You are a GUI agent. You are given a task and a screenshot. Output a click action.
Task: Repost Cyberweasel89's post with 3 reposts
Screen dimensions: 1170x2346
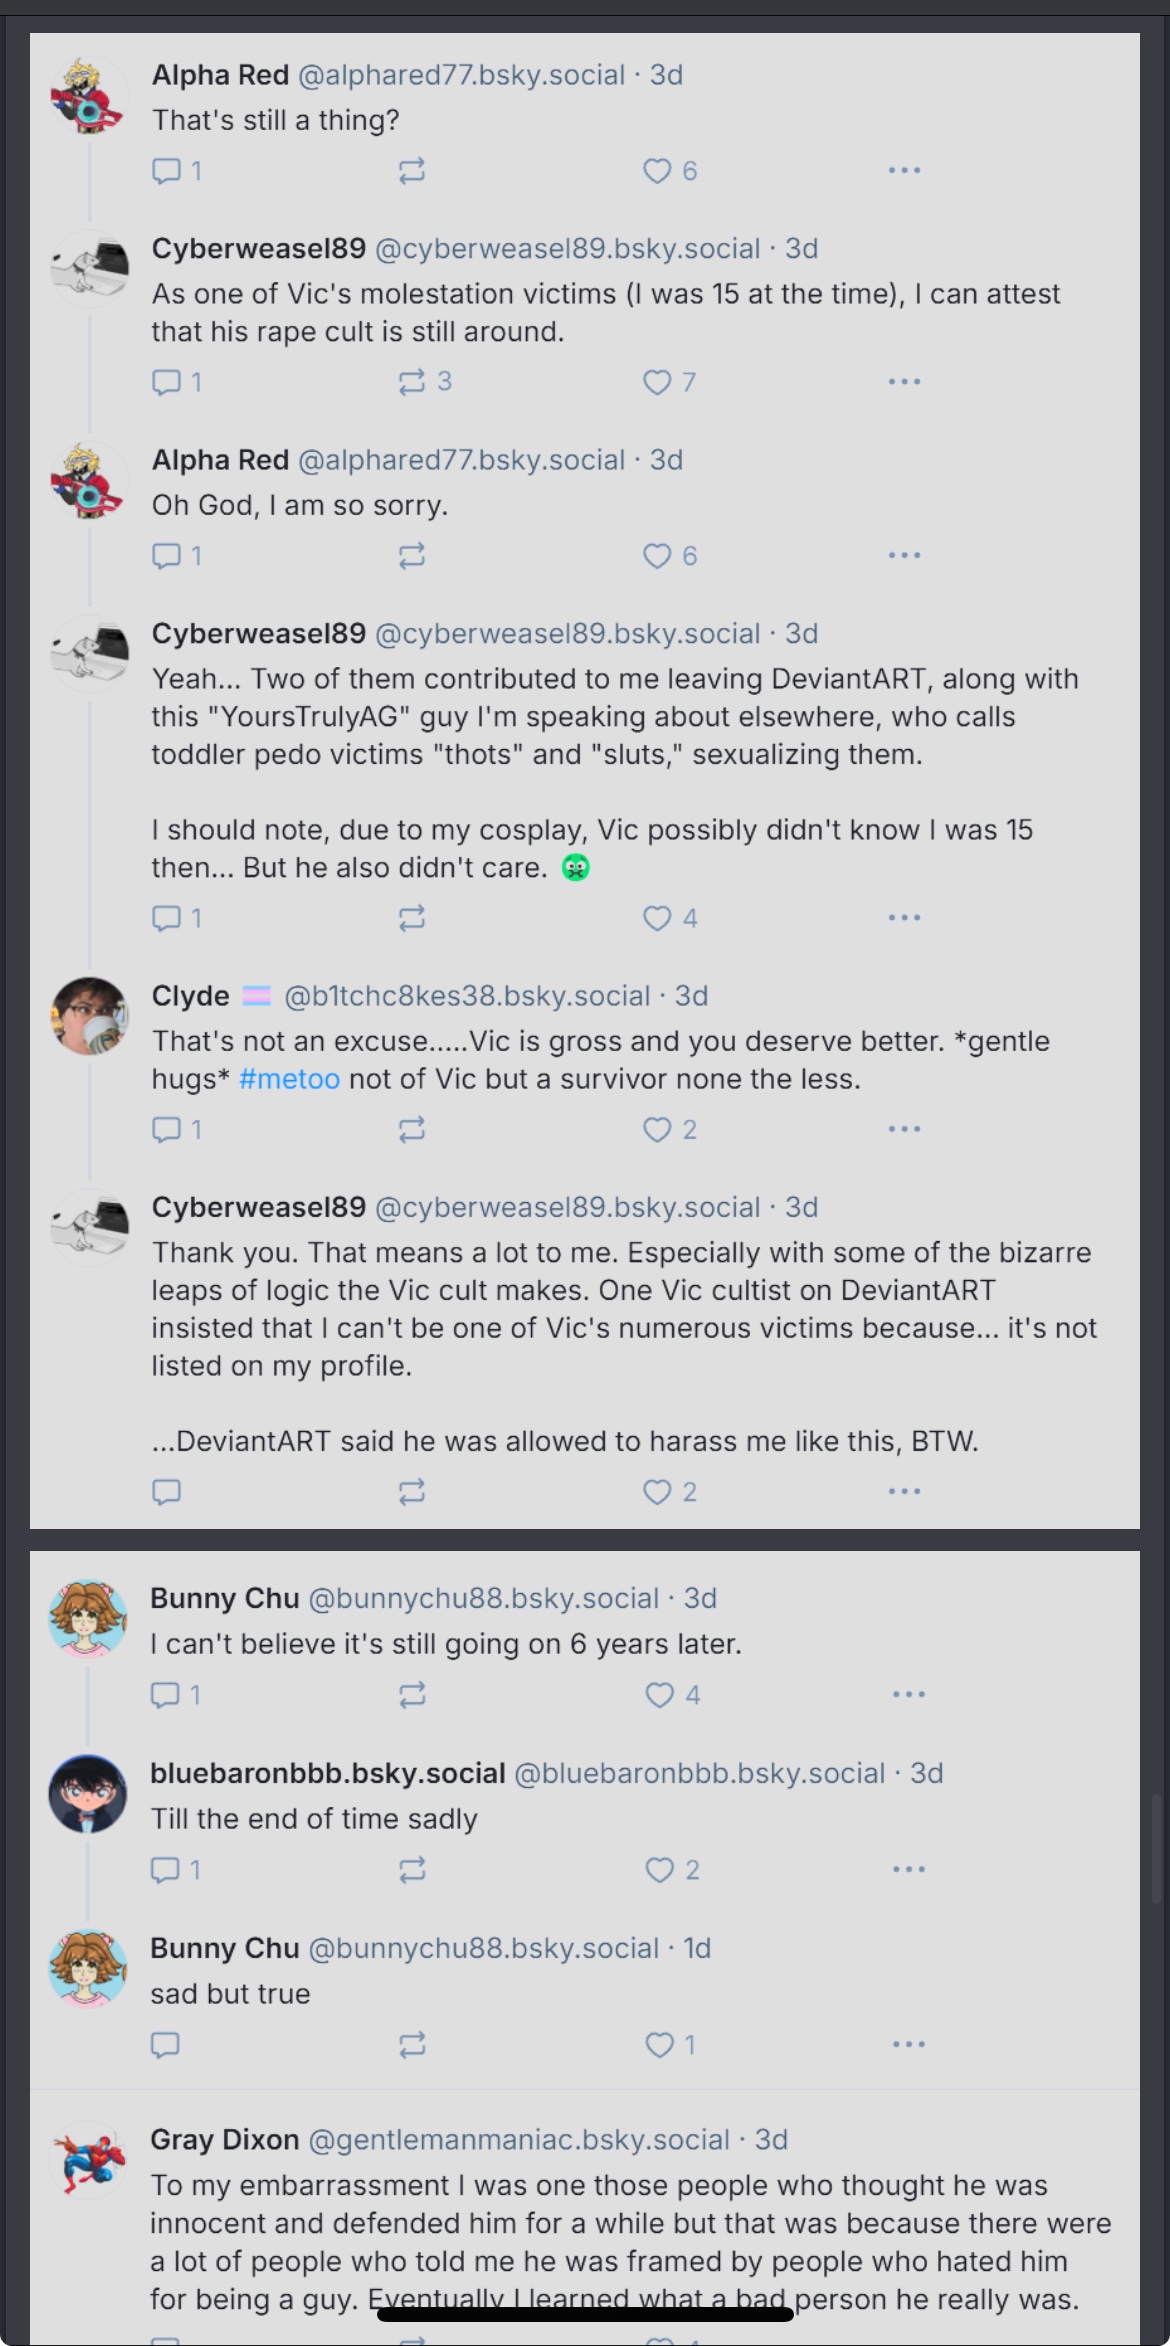click(x=412, y=382)
